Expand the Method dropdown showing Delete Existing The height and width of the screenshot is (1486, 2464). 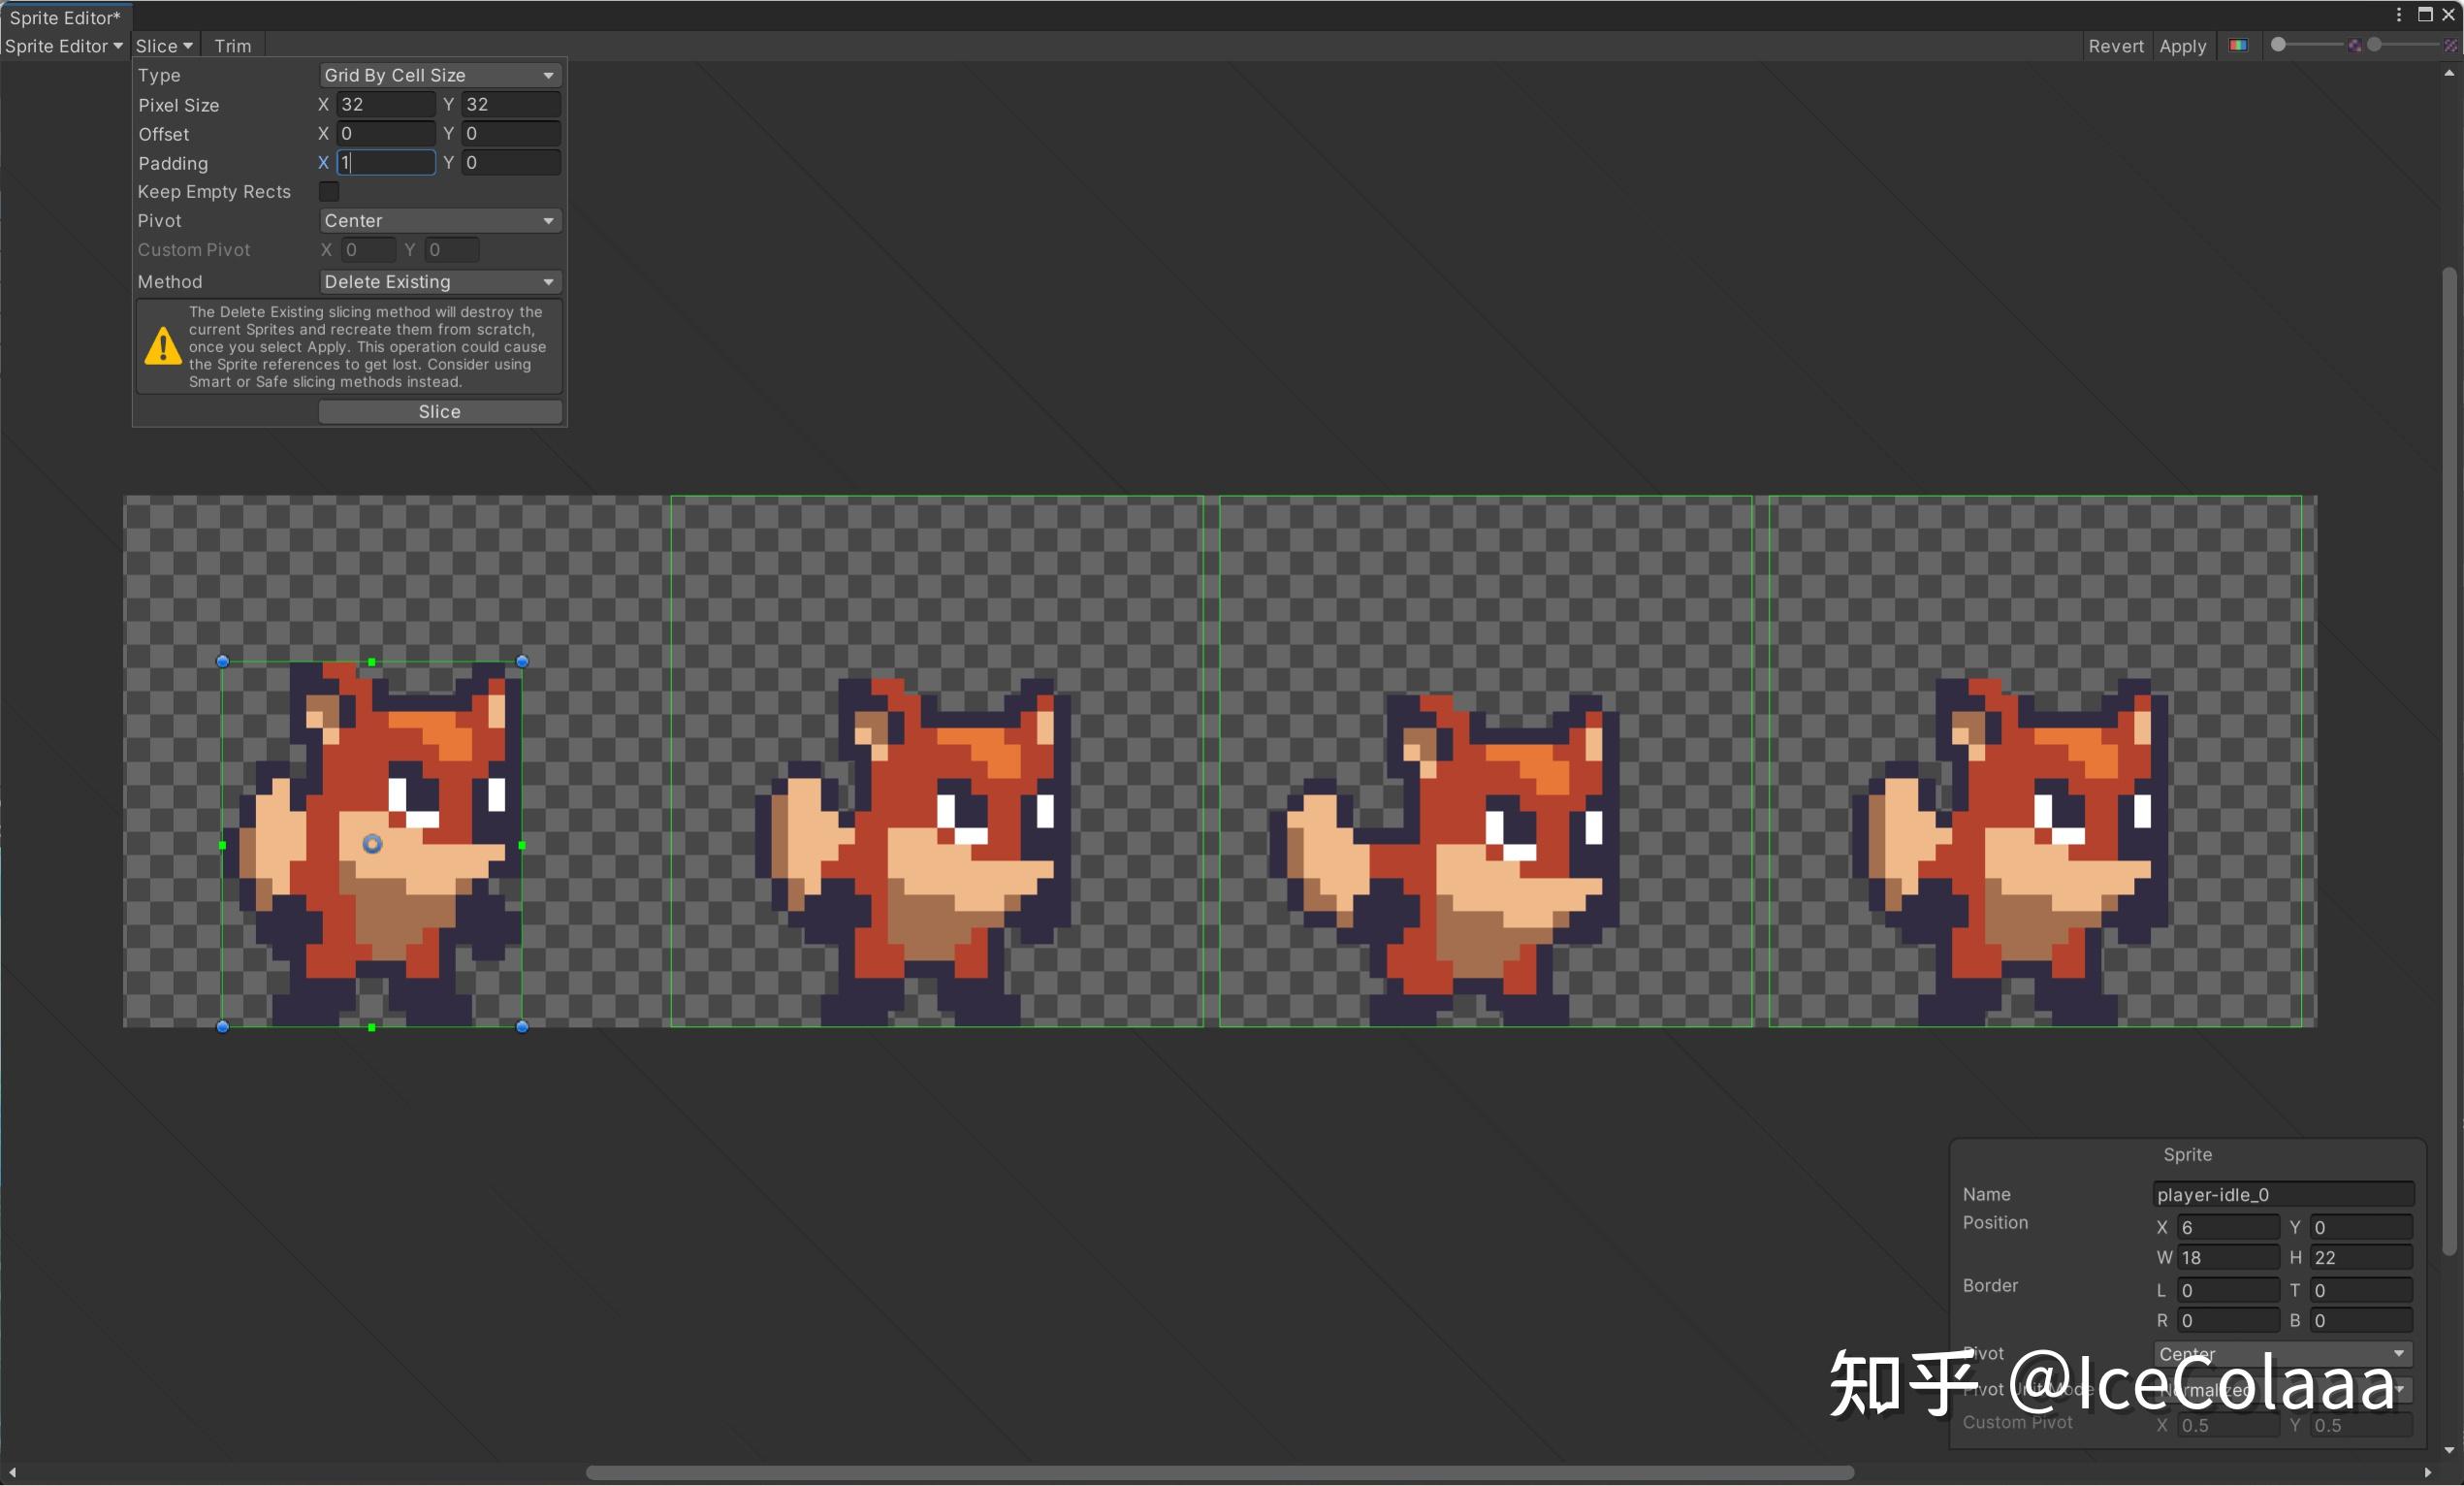coord(439,282)
